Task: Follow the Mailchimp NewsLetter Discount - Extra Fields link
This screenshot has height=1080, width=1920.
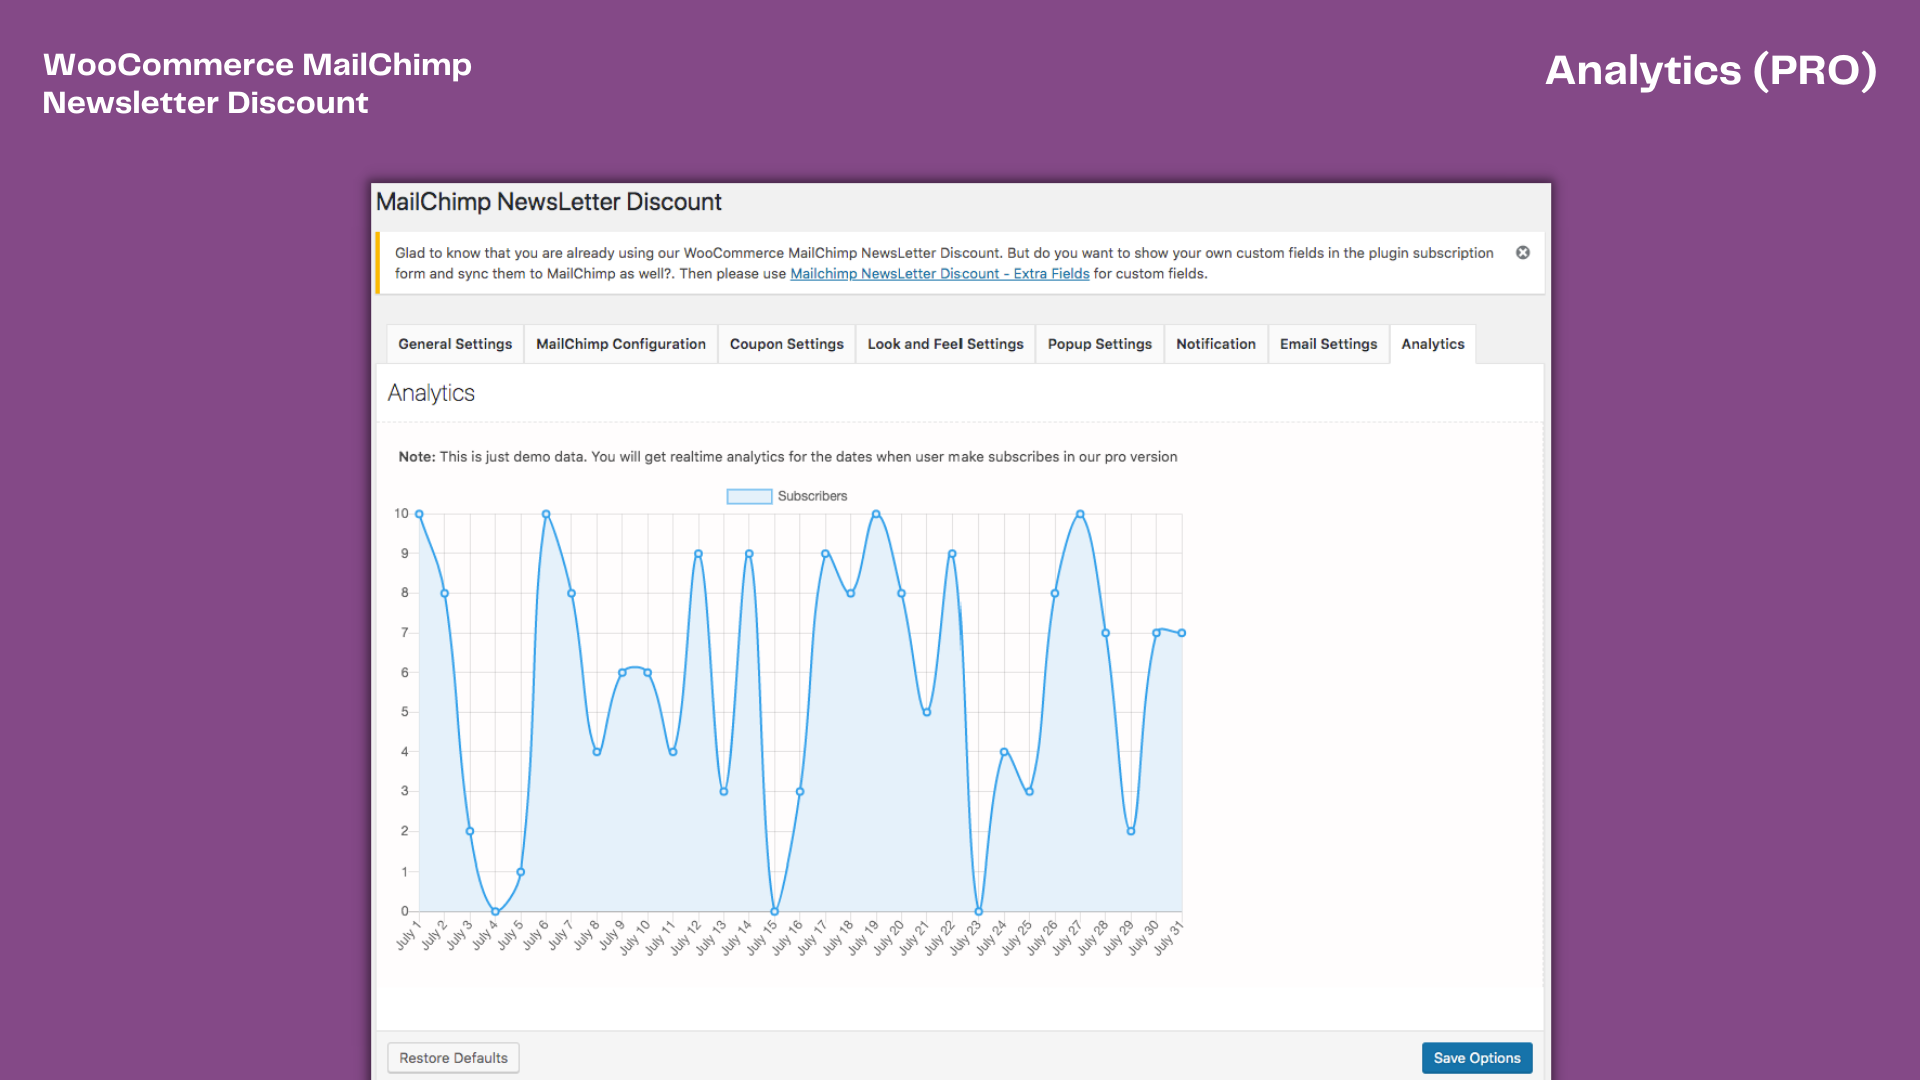Action: pyautogui.click(x=940, y=274)
